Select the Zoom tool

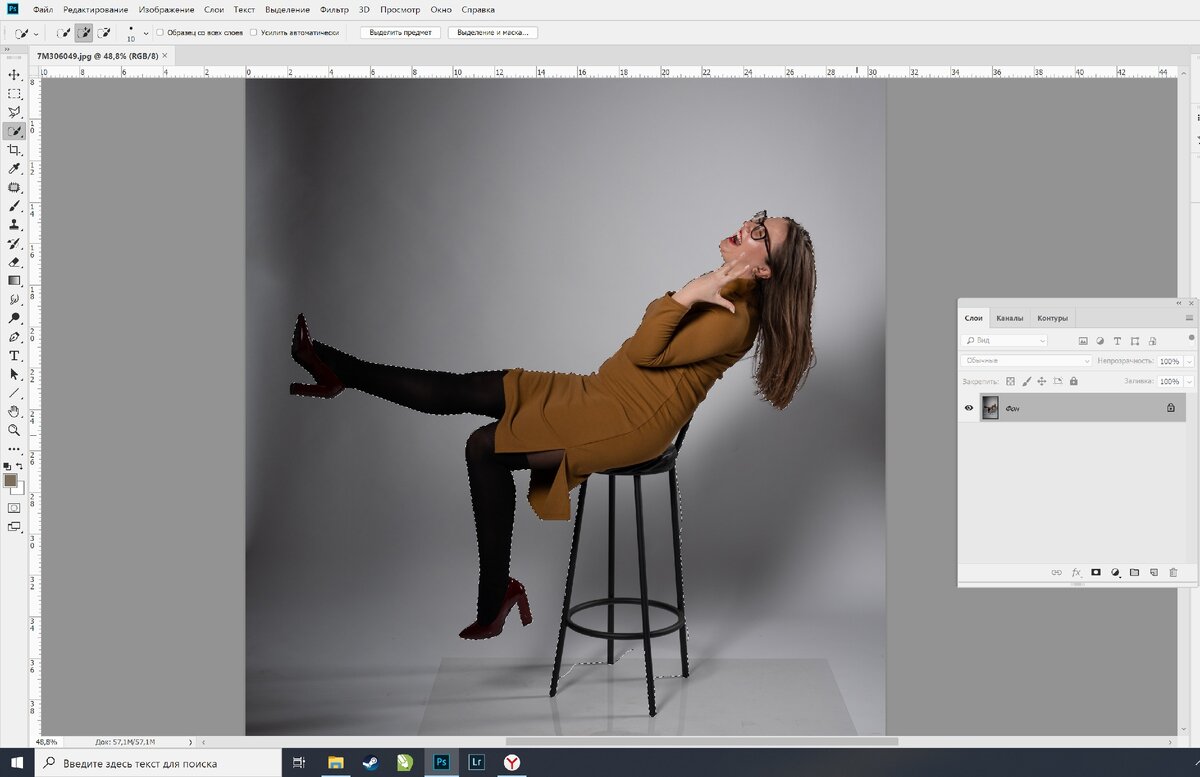click(14, 430)
